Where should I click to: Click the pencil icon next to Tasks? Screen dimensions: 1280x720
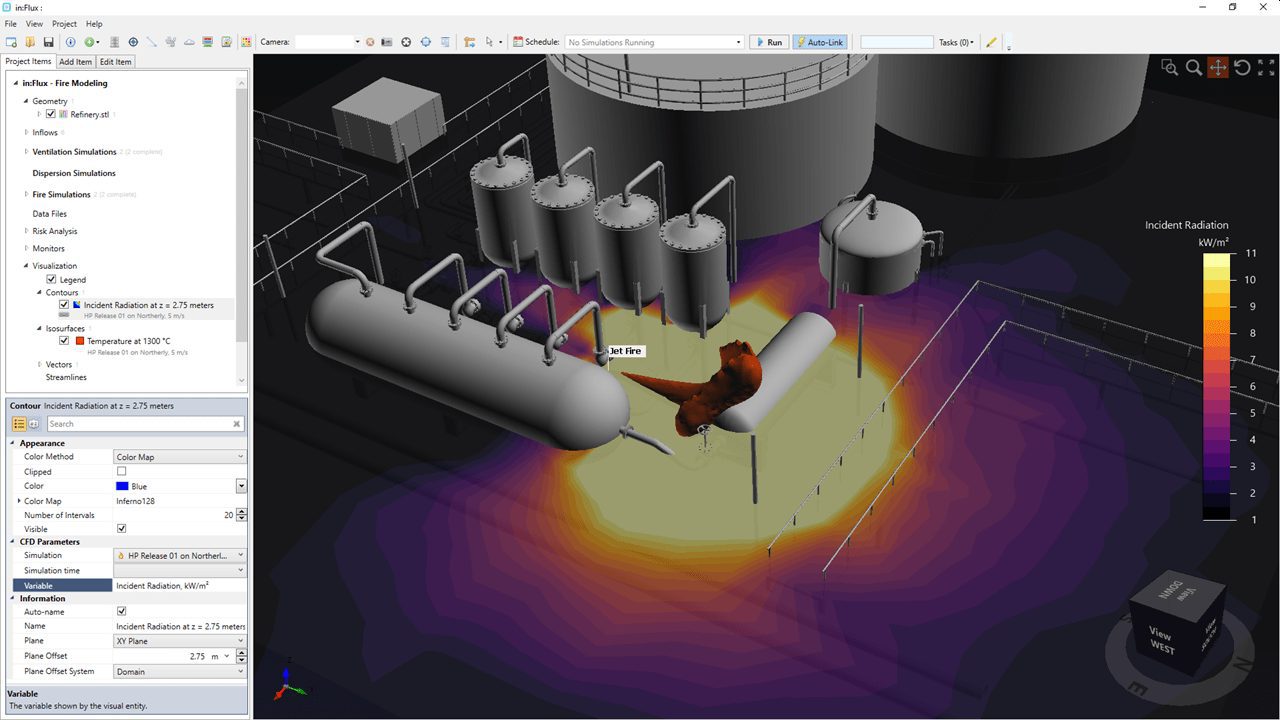tap(991, 42)
